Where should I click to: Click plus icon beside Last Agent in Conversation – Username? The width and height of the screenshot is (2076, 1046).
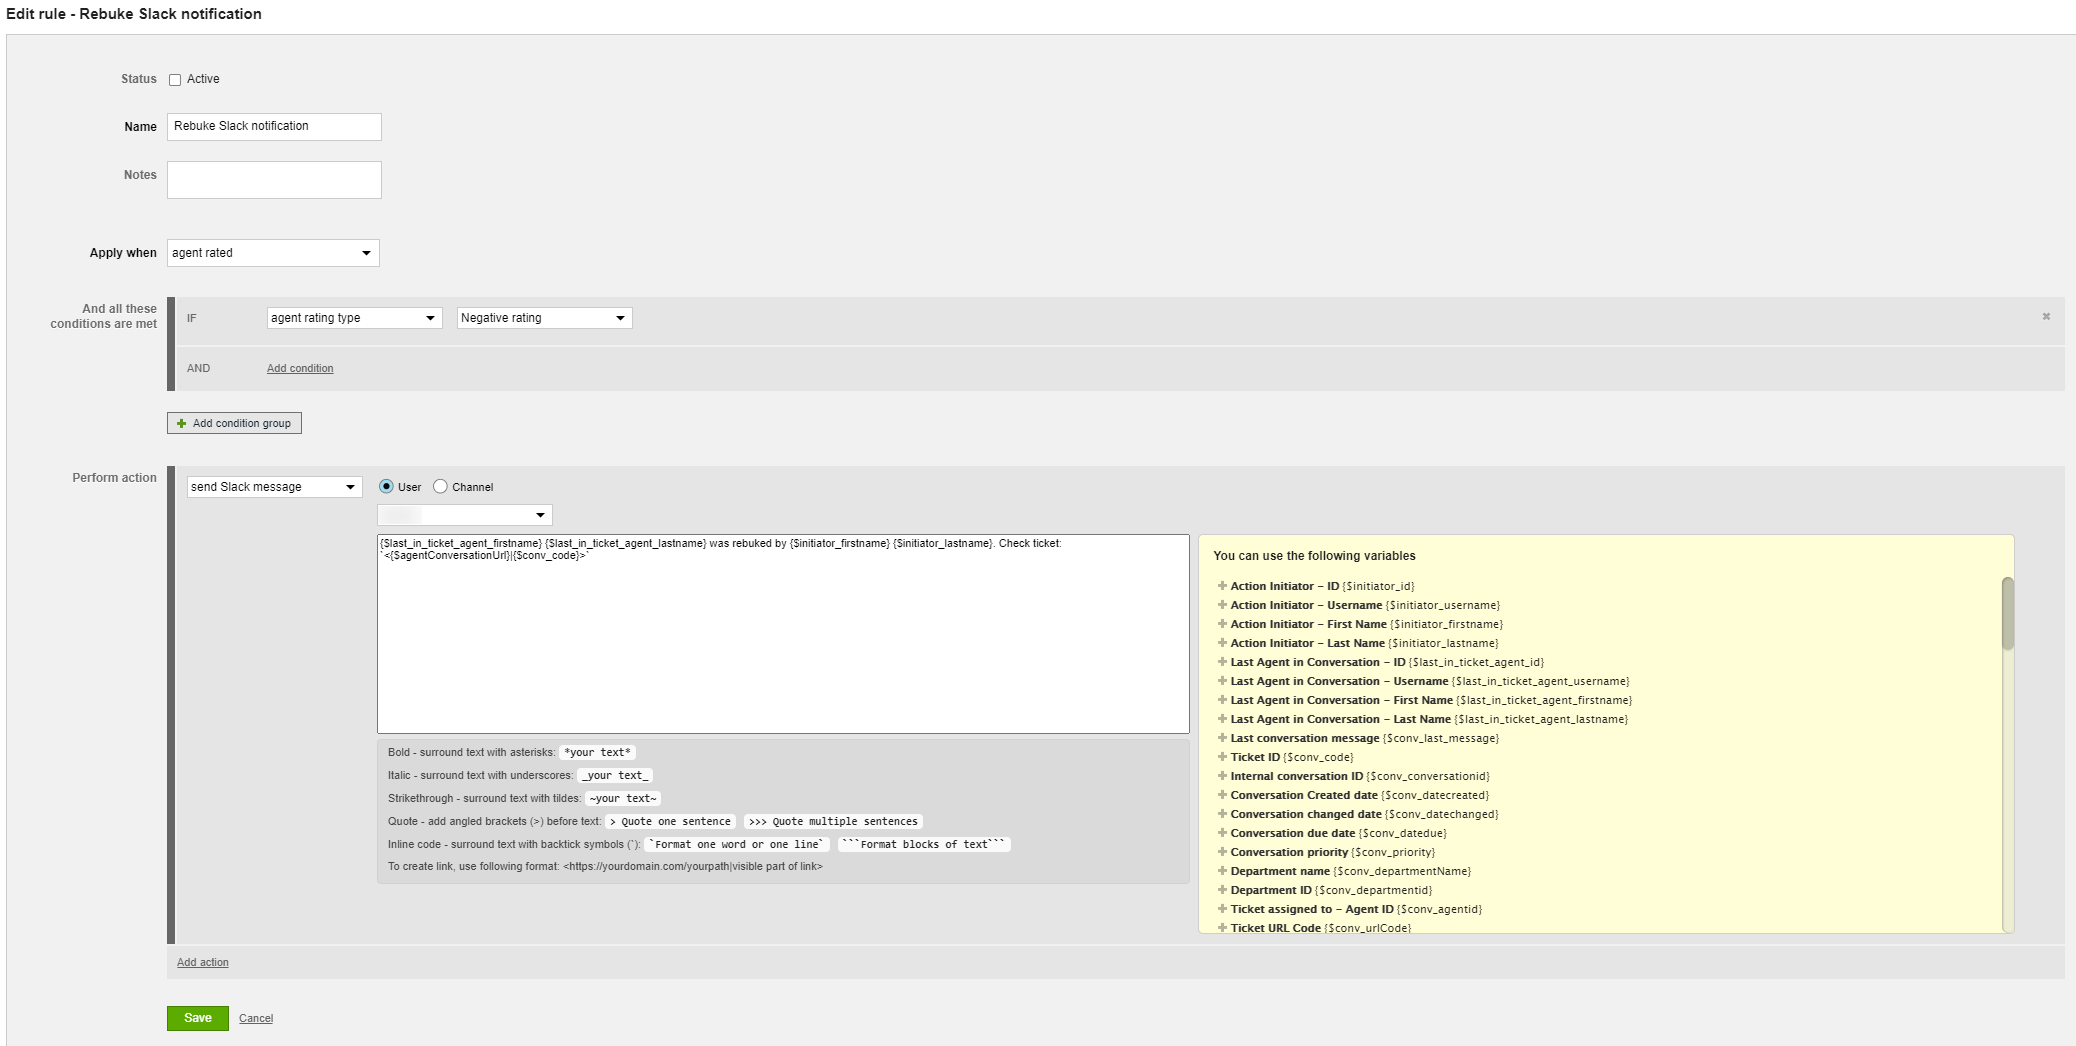[1222, 681]
